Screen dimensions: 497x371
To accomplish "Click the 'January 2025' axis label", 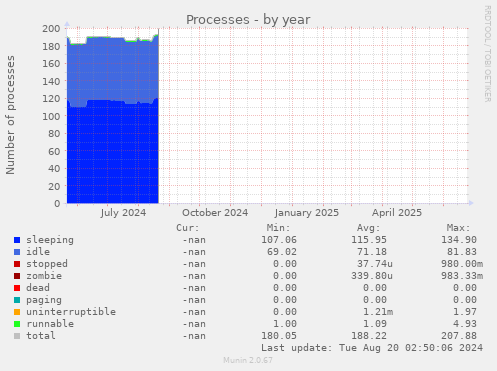I will [x=307, y=213].
